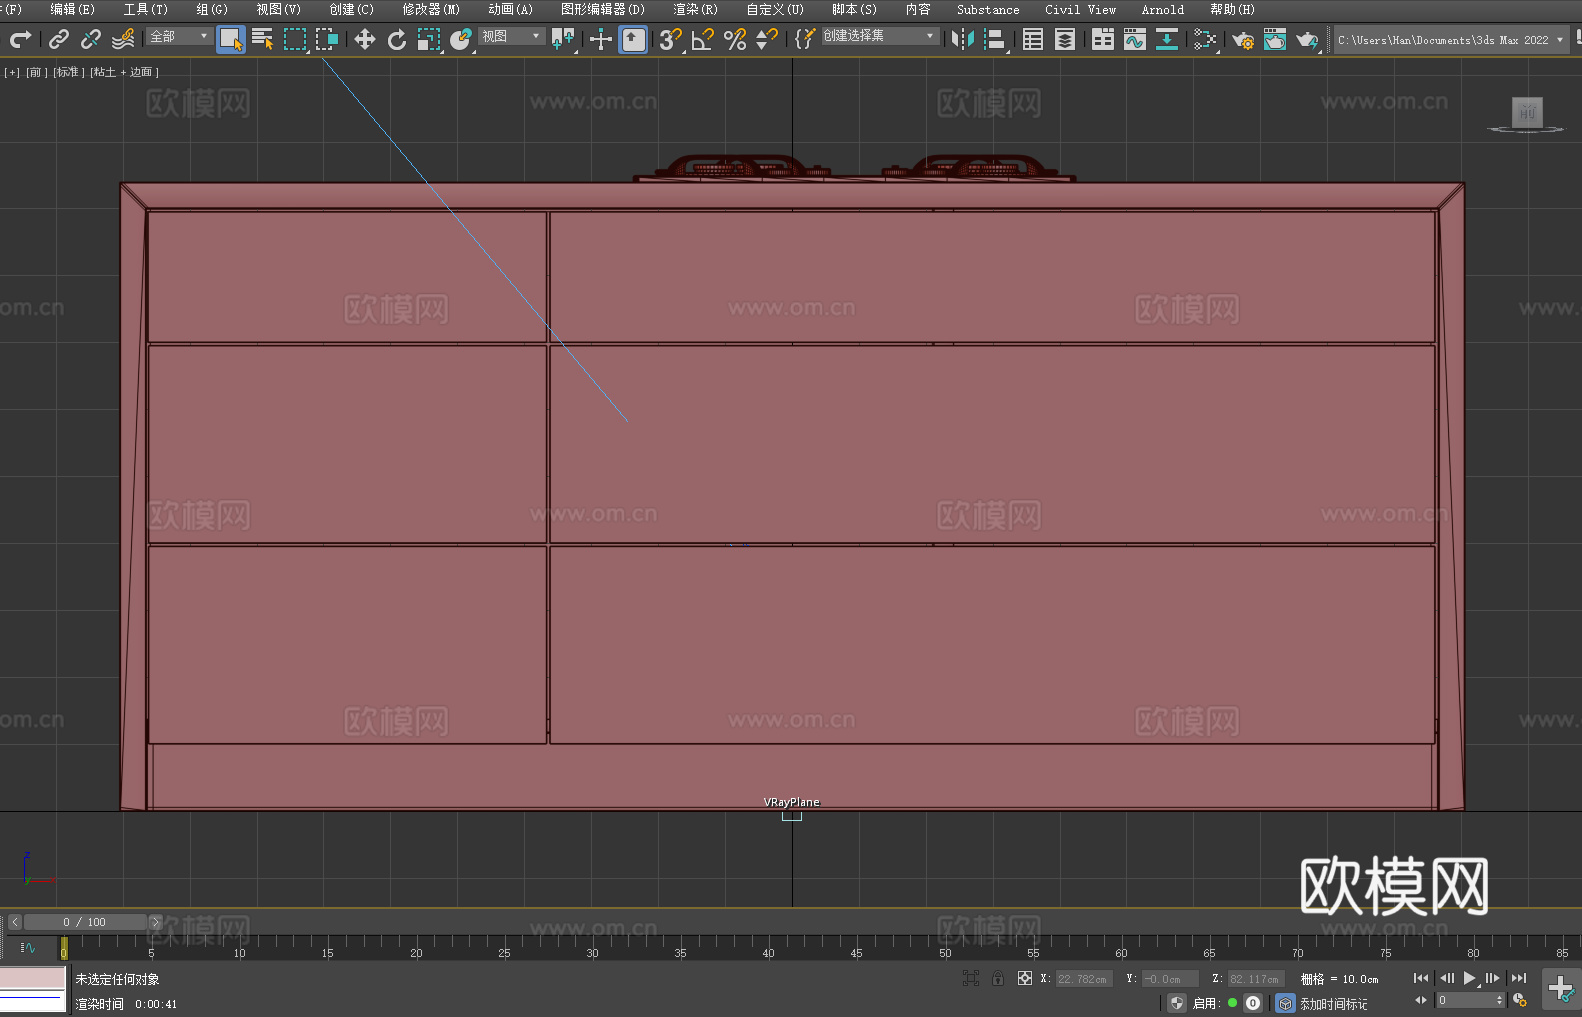Screen dimensions: 1582x1017
Task: Toggle Angle Snap
Action: [702, 39]
